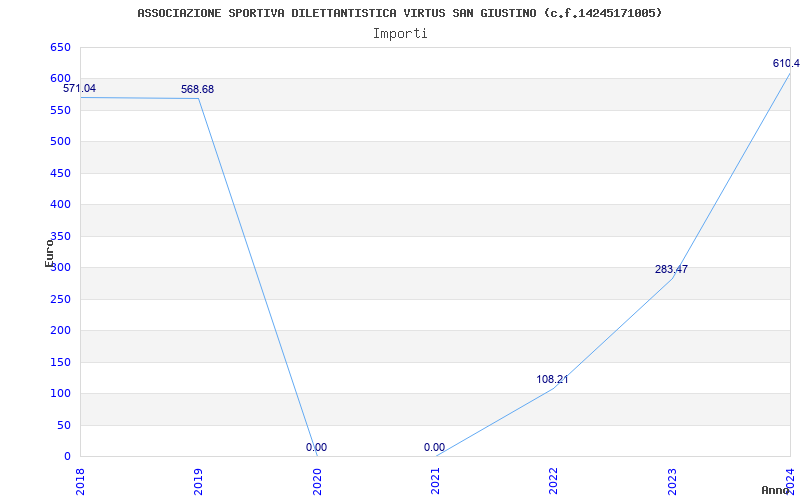
Task: Select the 108.21 data label
Action: pos(552,380)
